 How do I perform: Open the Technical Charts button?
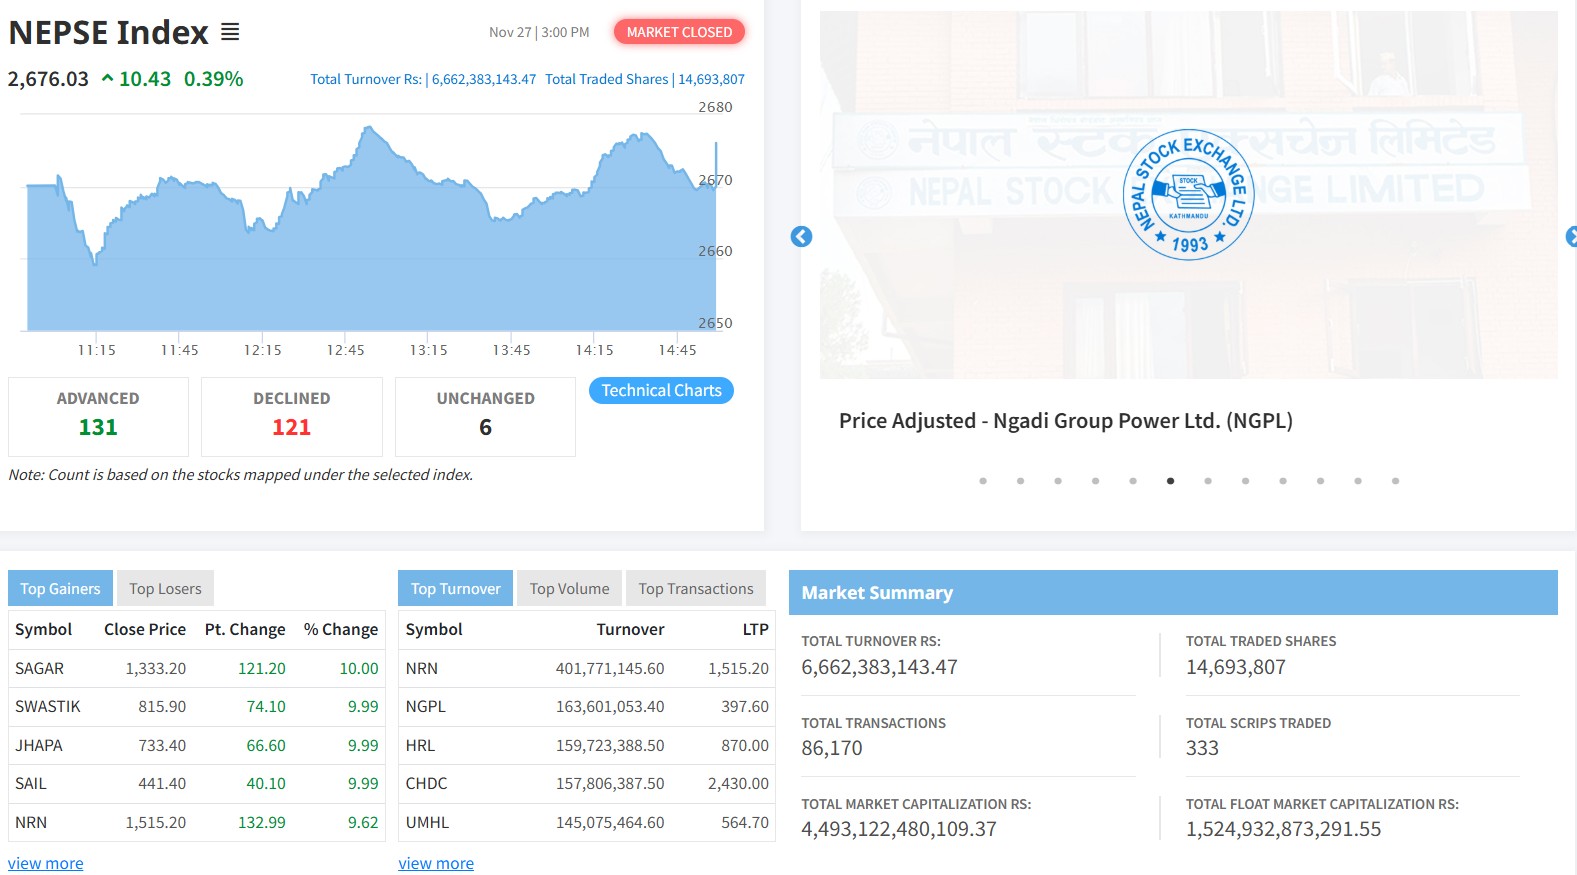[x=661, y=391]
